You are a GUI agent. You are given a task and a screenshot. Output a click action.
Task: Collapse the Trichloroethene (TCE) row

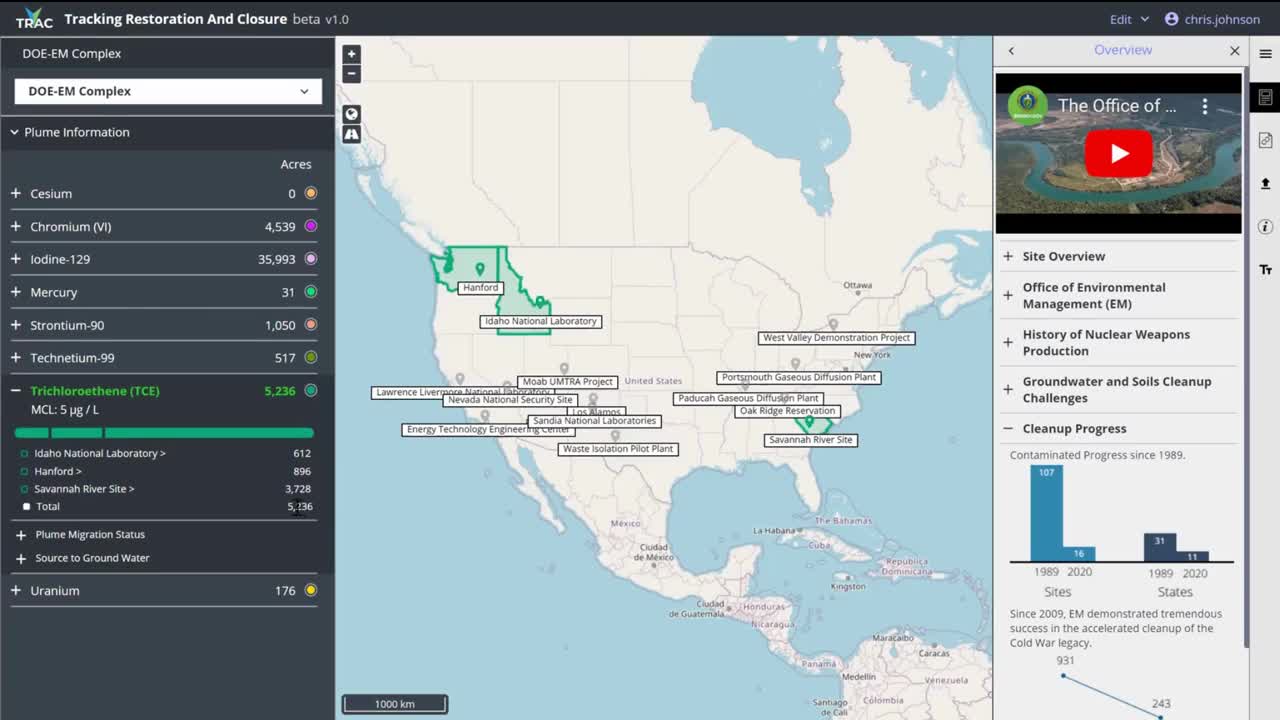16,390
